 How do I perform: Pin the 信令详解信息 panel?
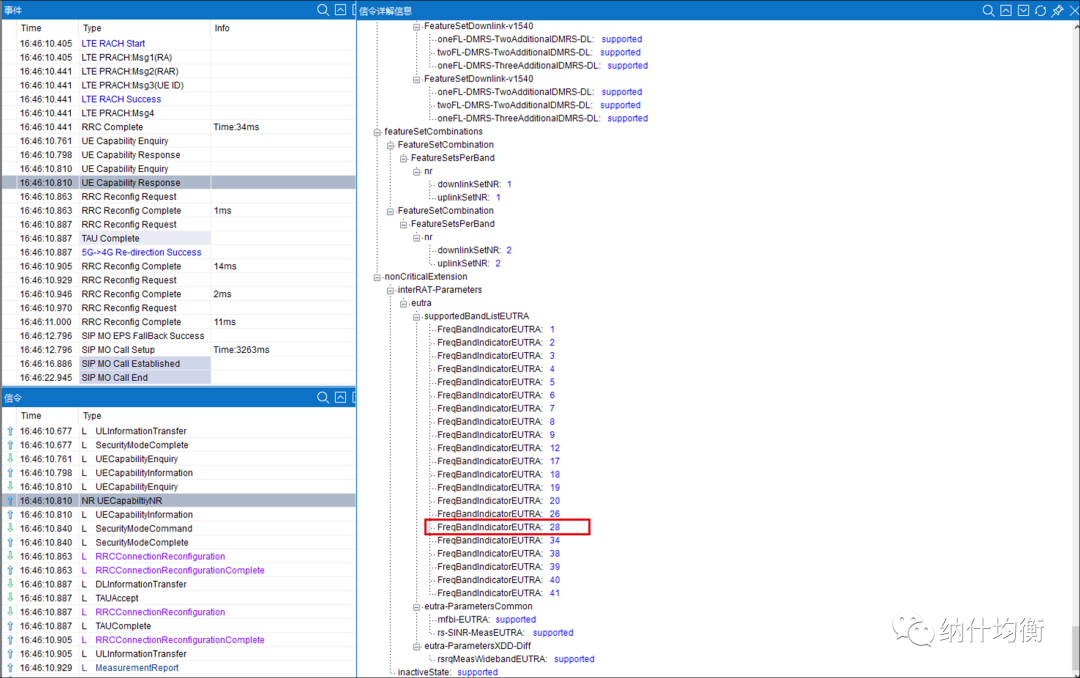[1058, 10]
